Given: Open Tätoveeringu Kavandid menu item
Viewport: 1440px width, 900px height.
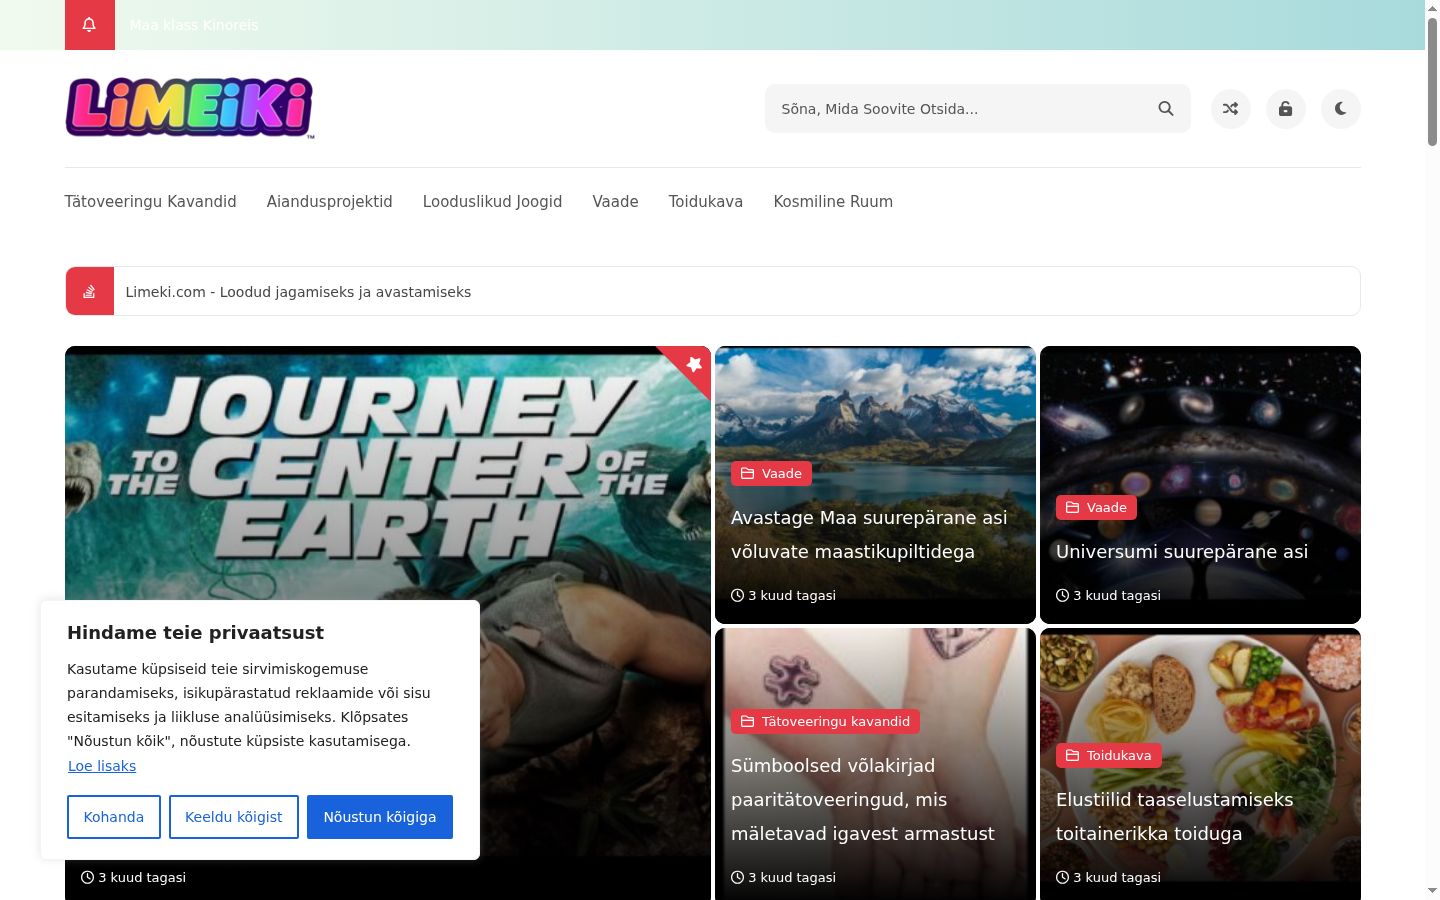Looking at the screenshot, I should coord(151,202).
